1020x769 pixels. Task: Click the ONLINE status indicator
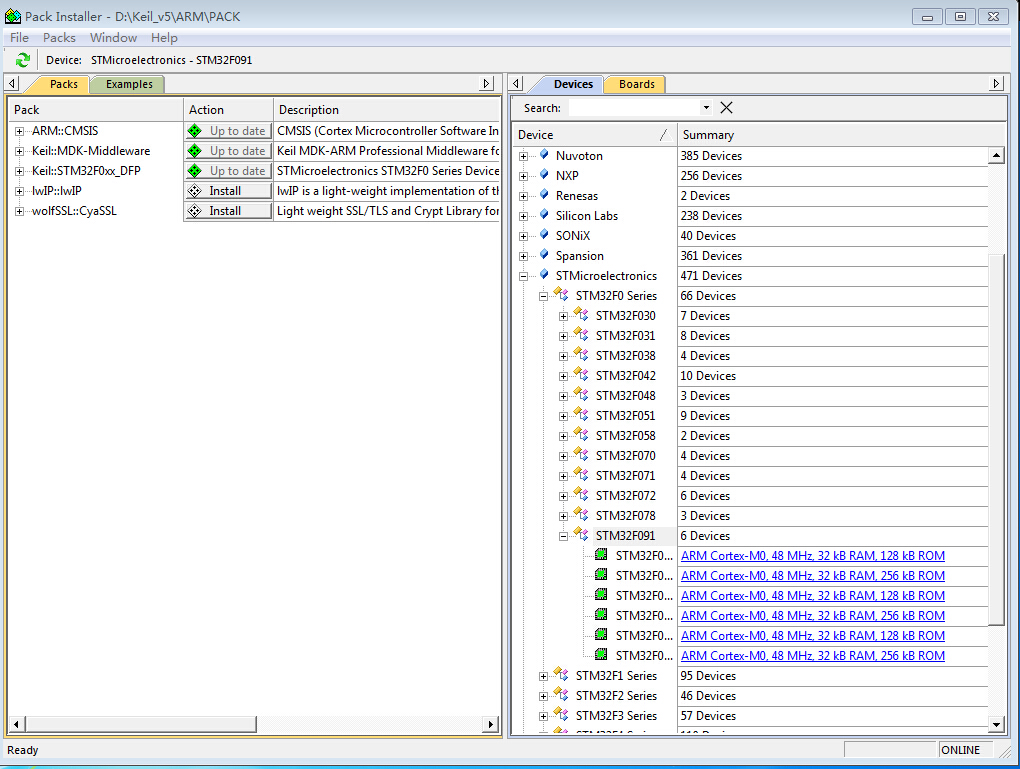pos(960,750)
